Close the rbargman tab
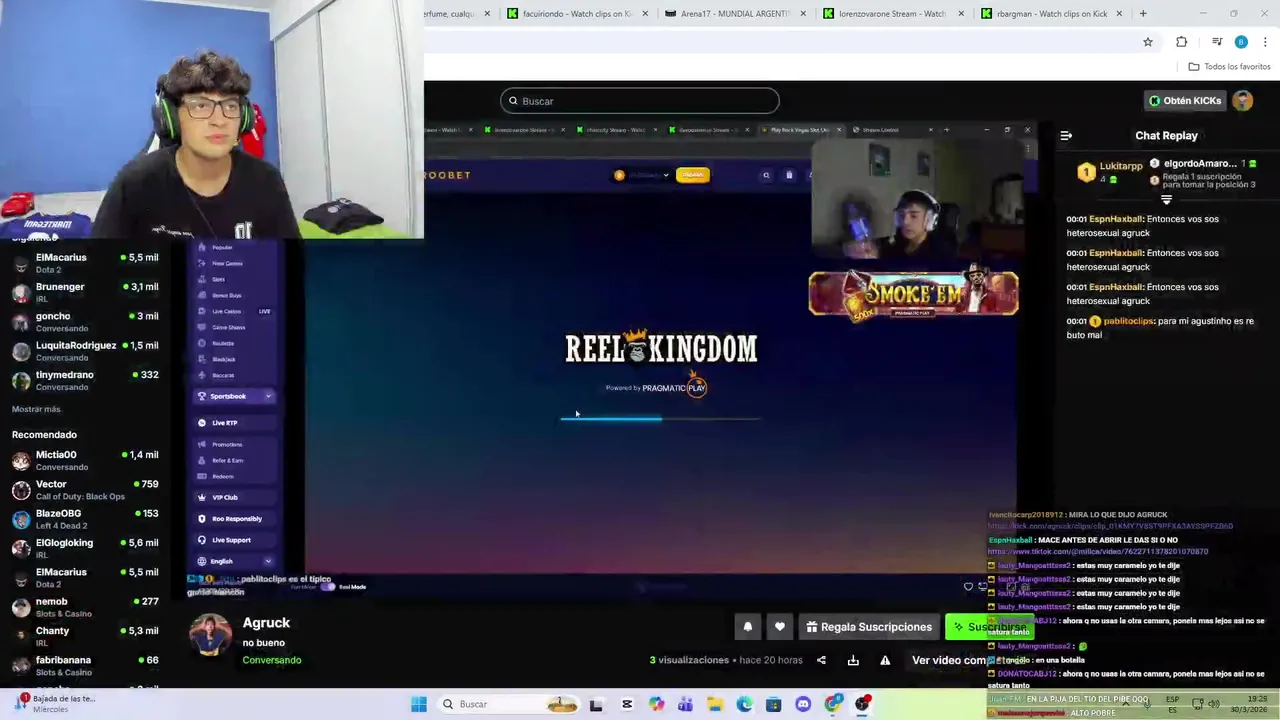The width and height of the screenshot is (1280, 720). 1119,14
